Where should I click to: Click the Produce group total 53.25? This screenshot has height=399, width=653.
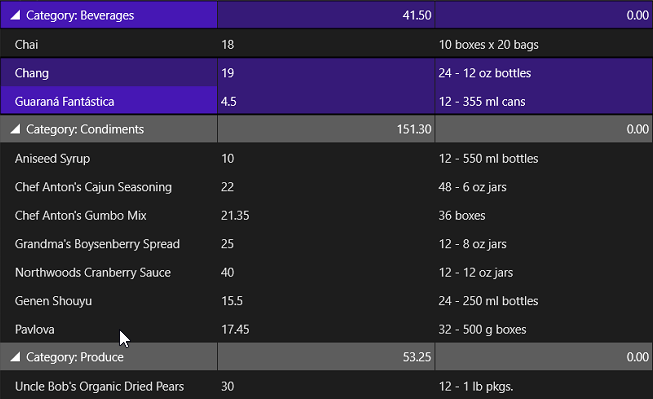(417, 357)
